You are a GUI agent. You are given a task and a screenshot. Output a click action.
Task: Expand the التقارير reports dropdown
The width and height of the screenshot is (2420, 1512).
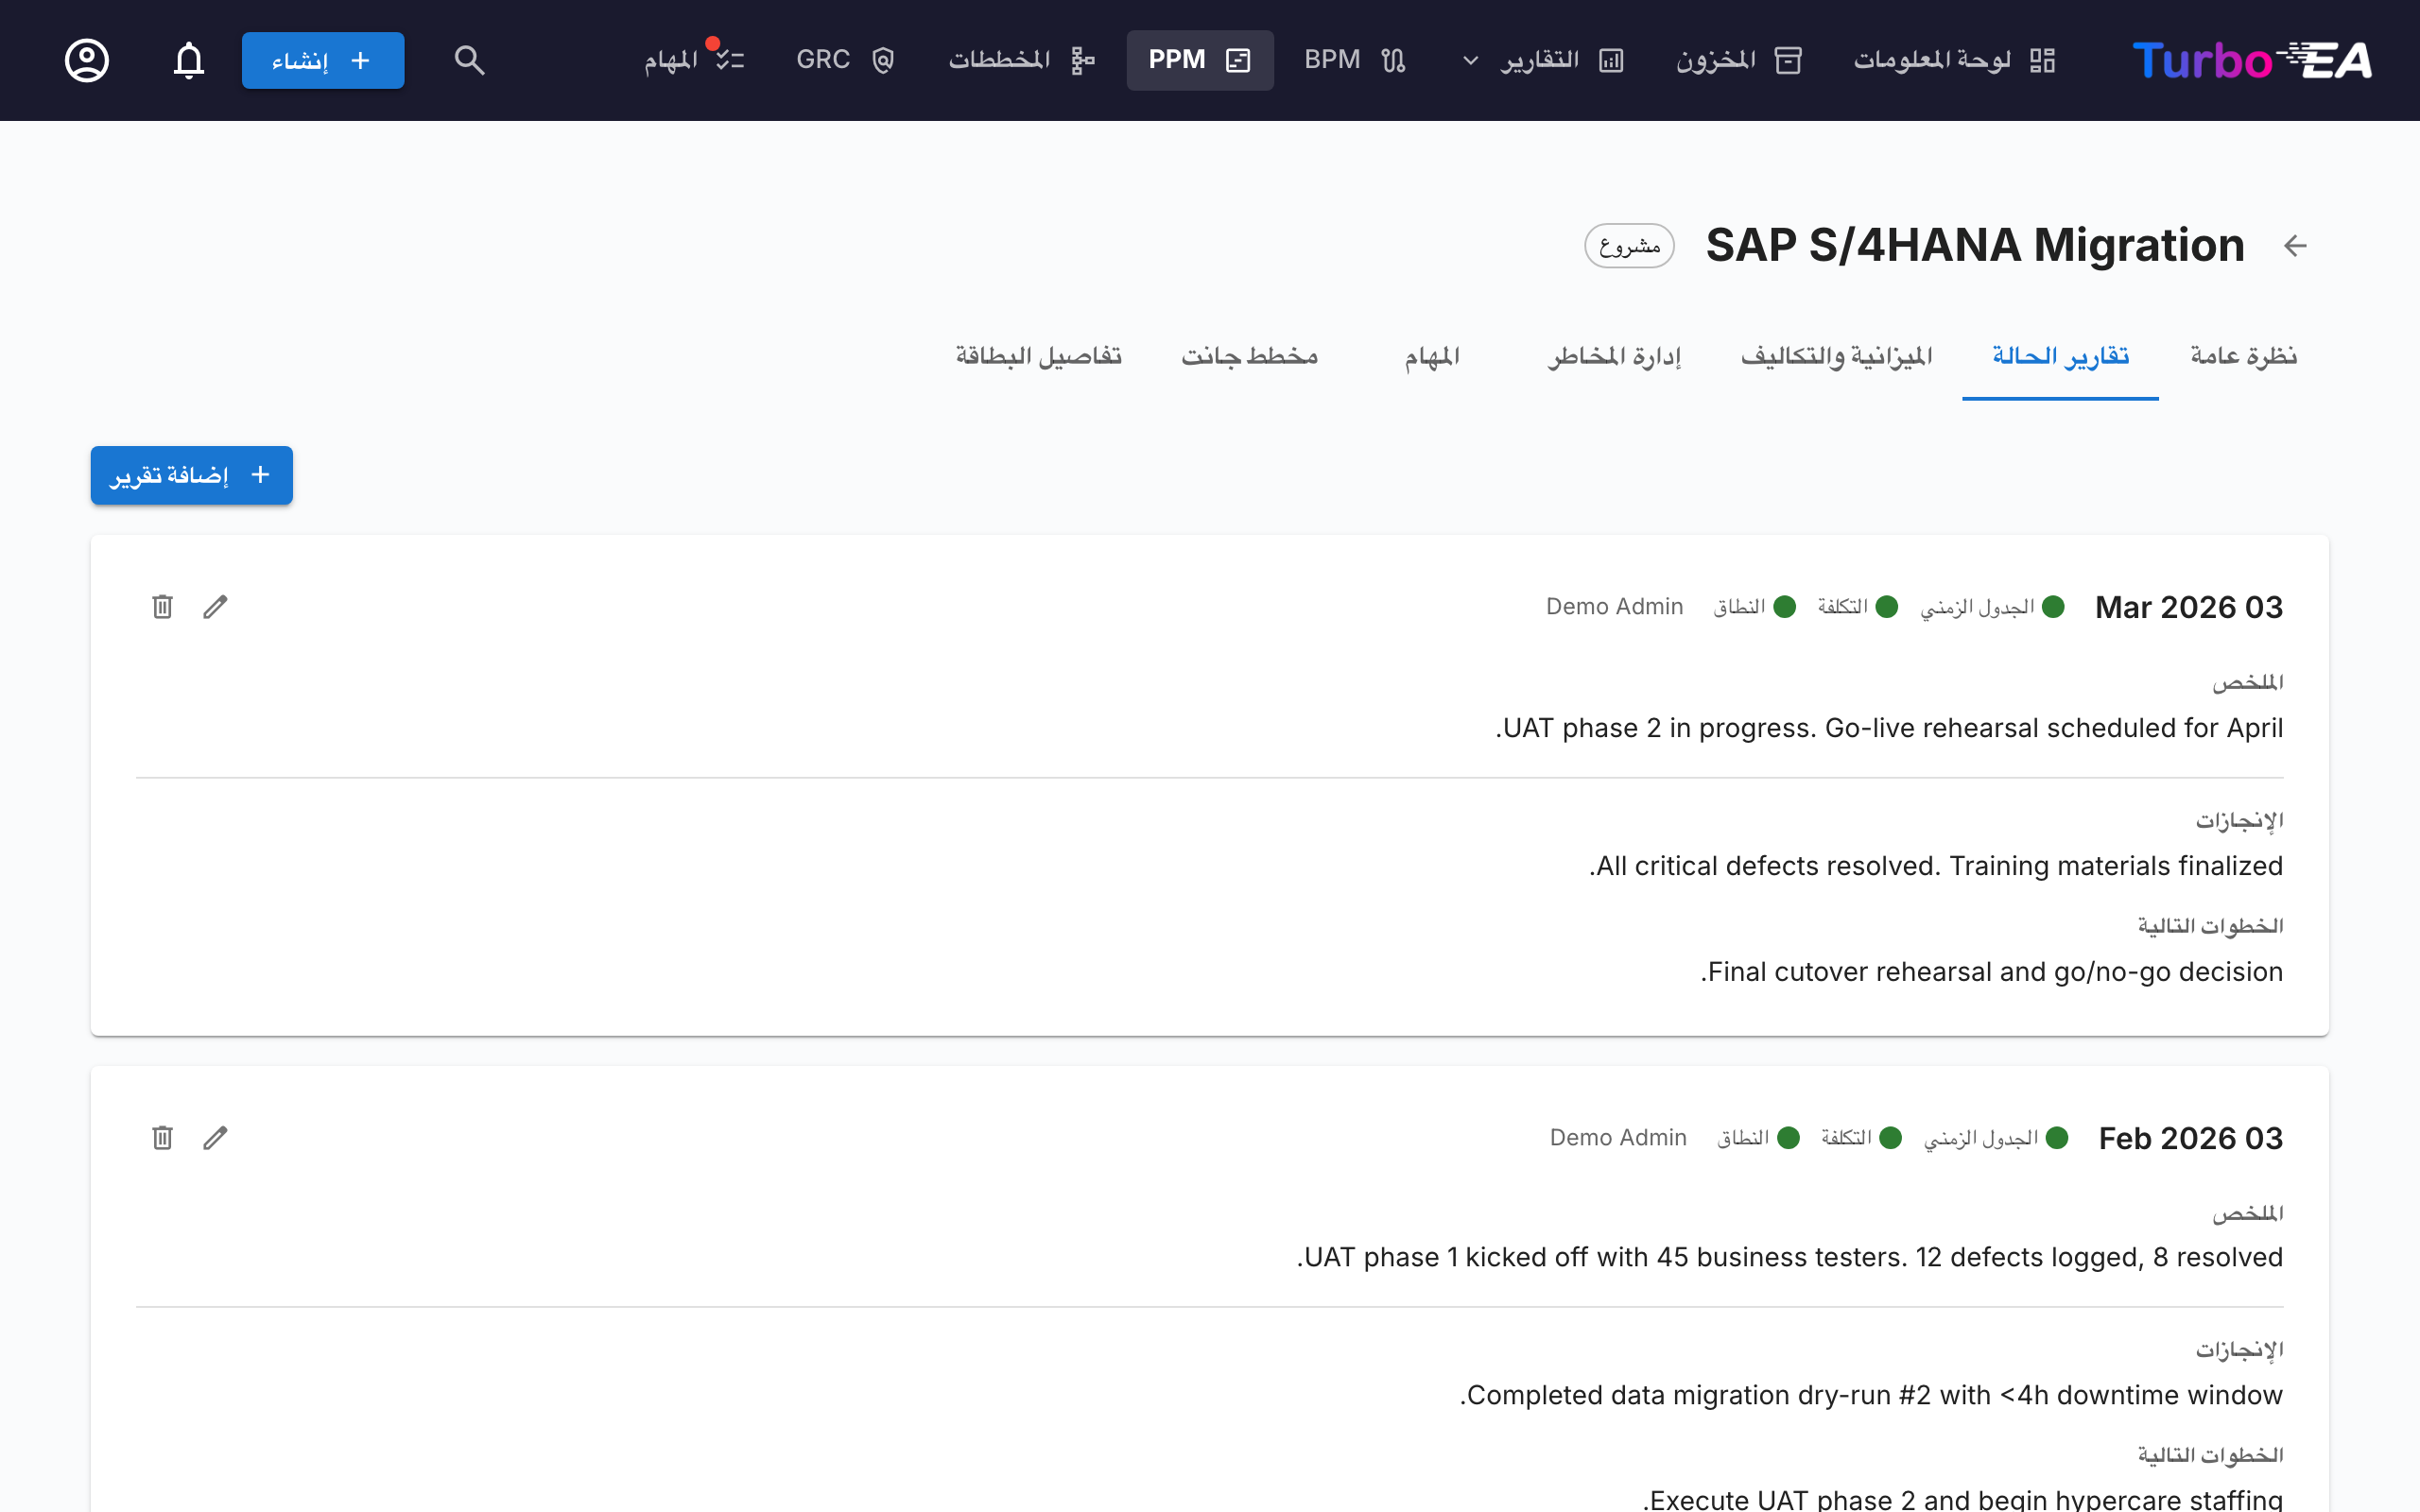[x=1544, y=60]
